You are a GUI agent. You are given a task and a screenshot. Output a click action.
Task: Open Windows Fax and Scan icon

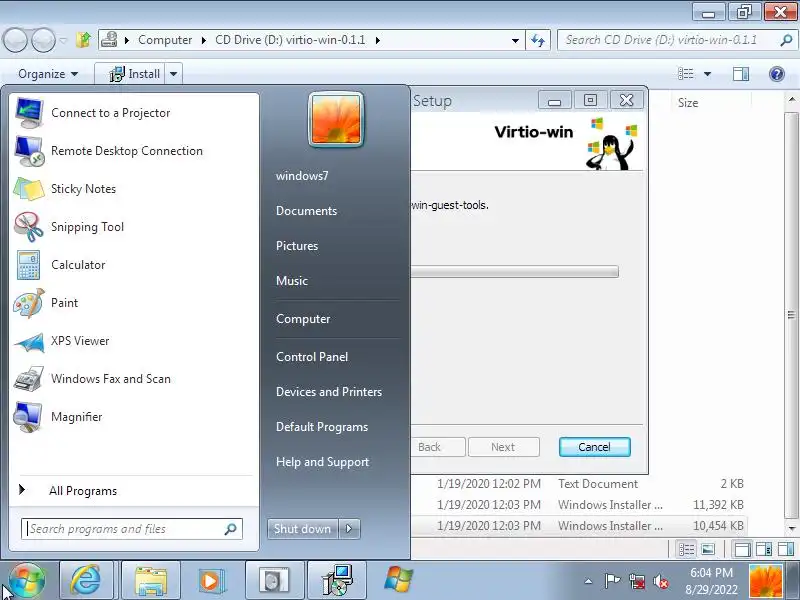(x=29, y=379)
